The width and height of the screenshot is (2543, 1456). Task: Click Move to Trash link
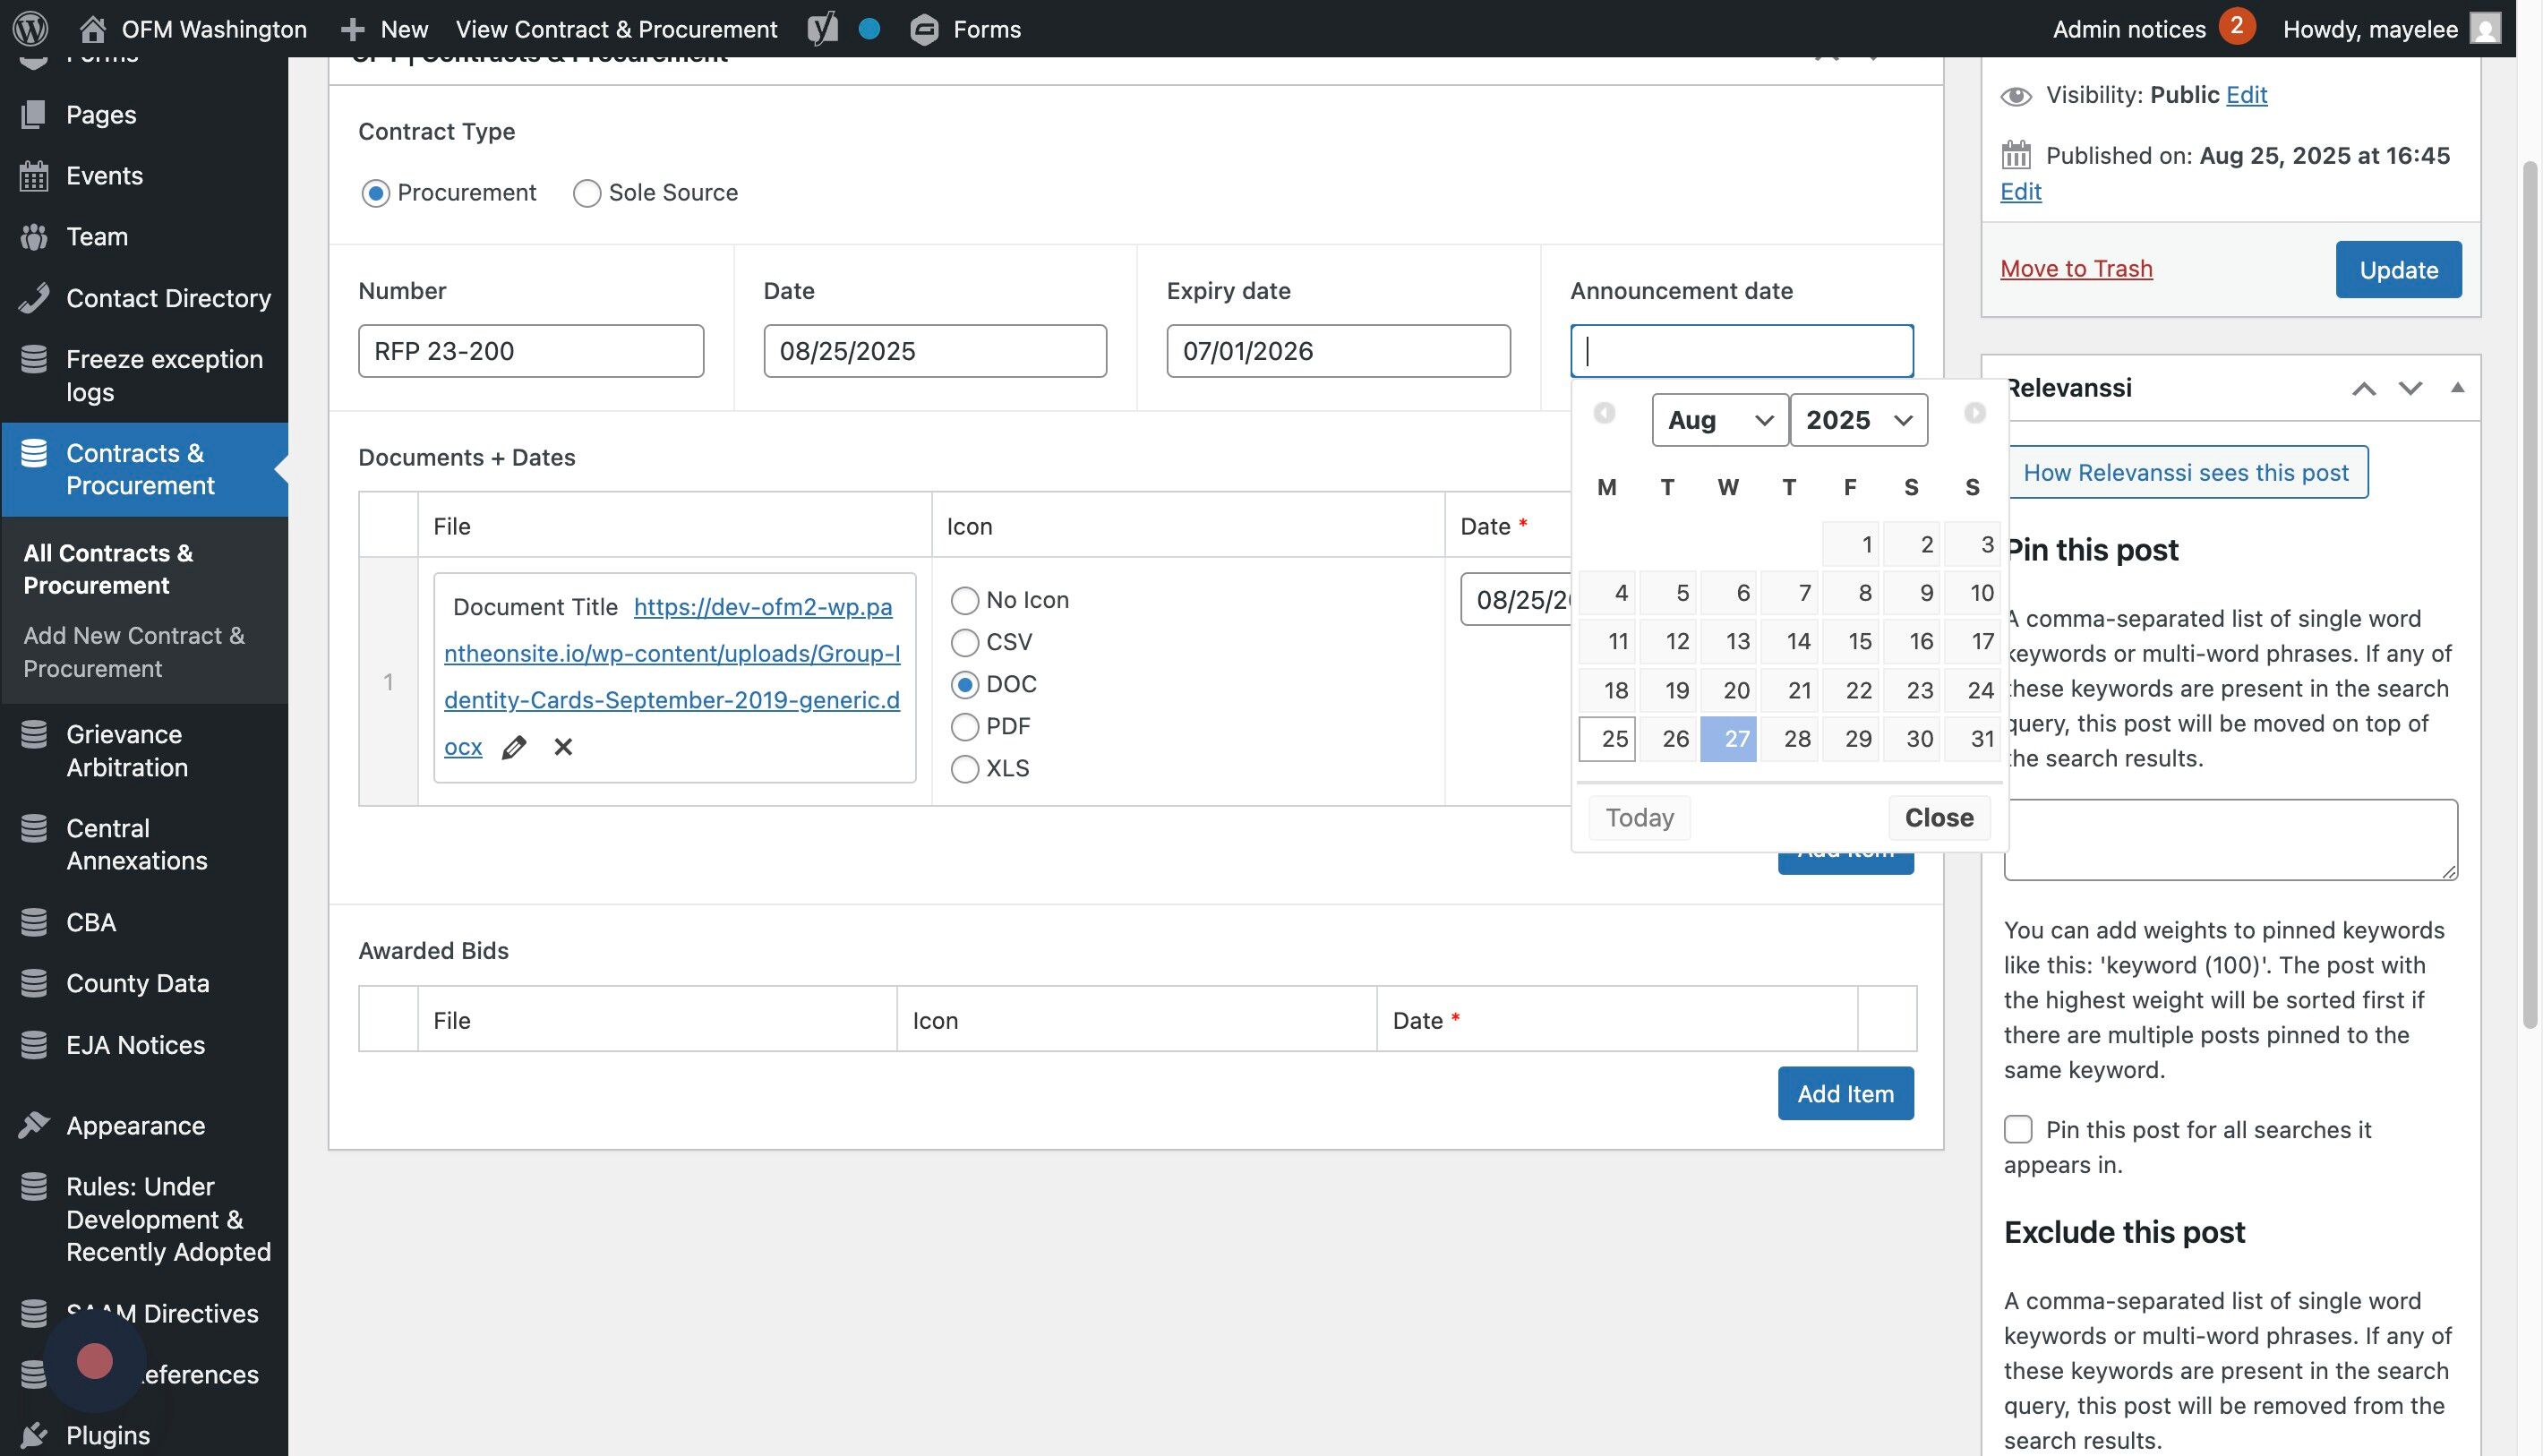pyautogui.click(x=2076, y=269)
